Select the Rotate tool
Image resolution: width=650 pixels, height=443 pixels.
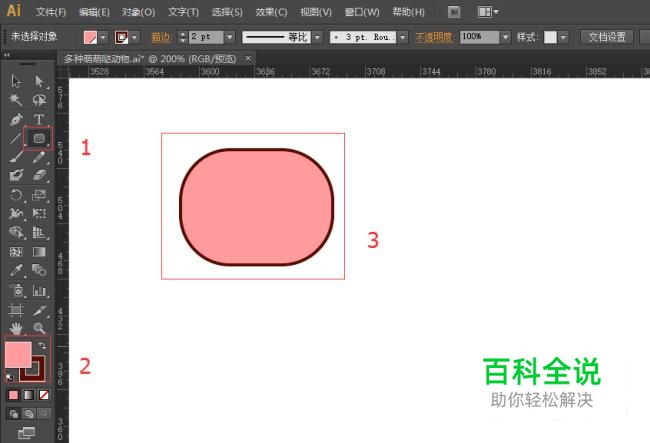click(x=16, y=195)
